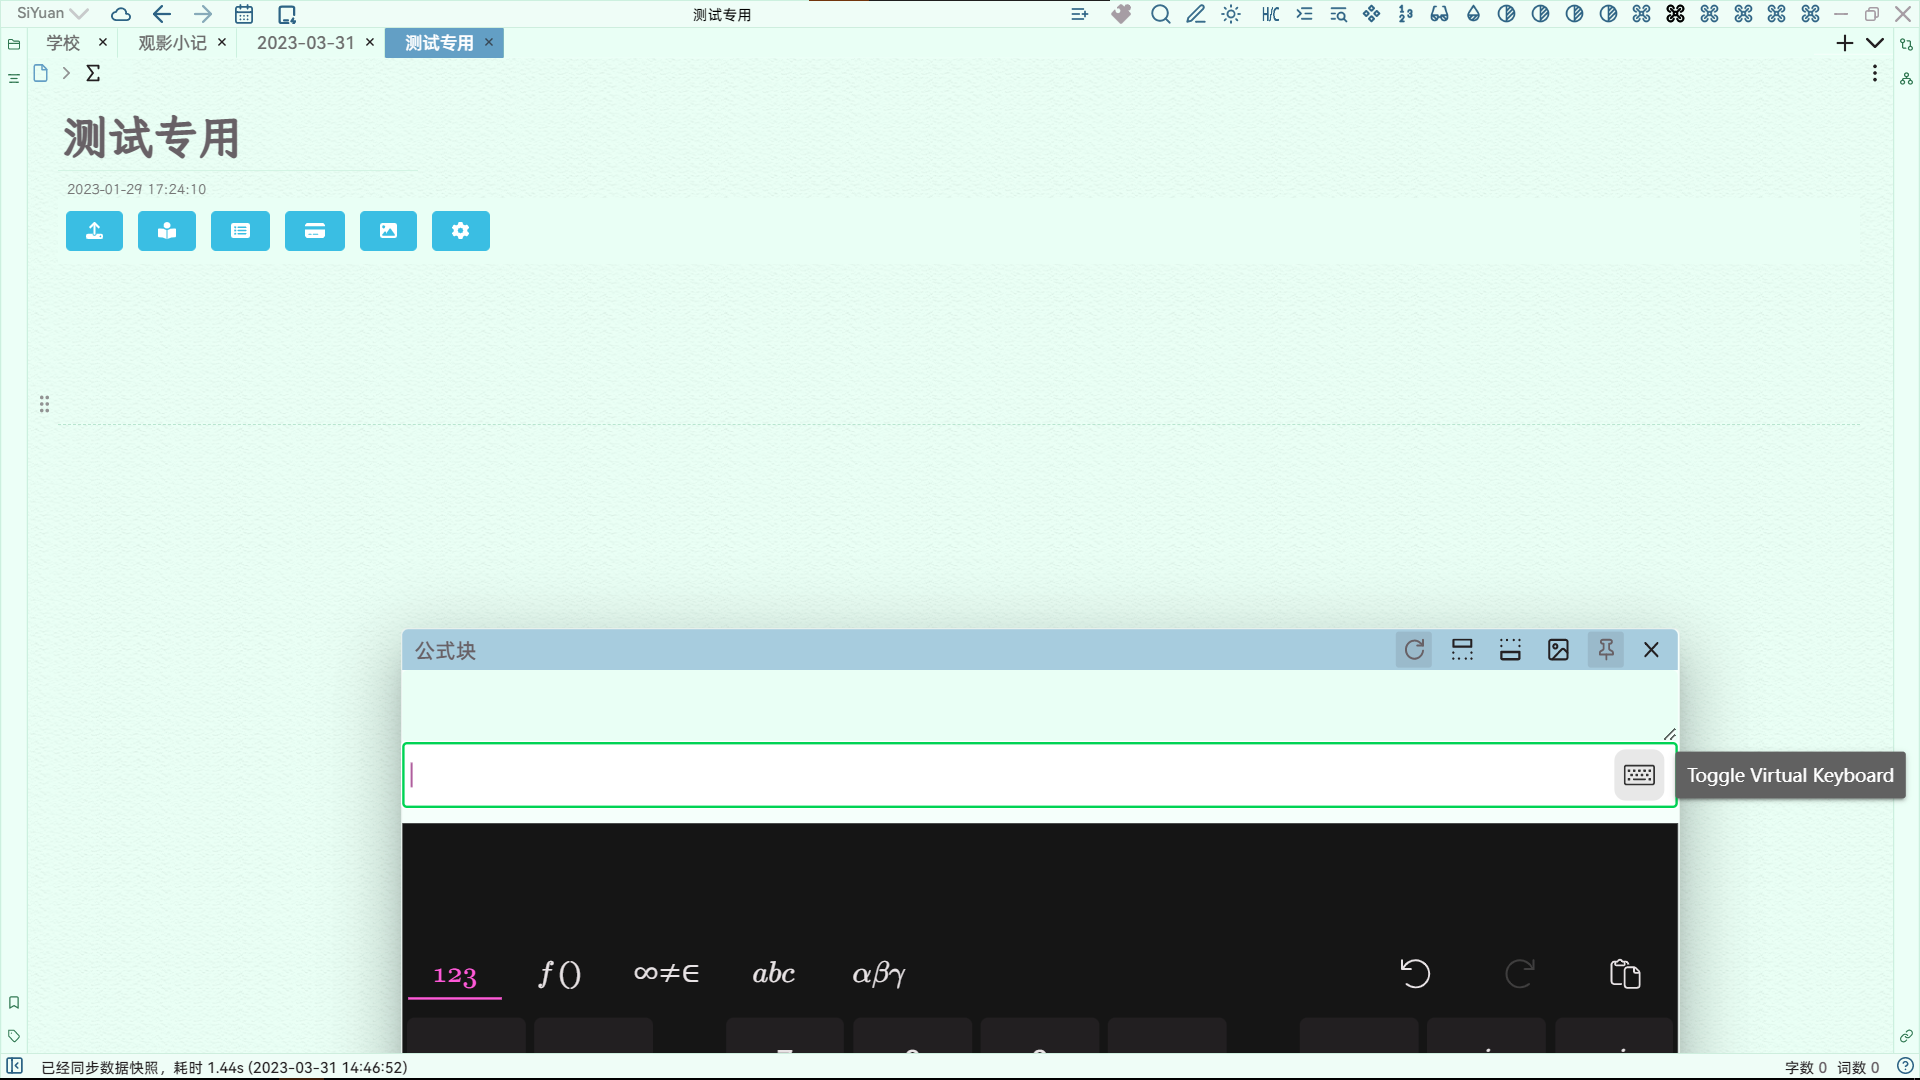Toggle the pin icon in formula block header
The image size is (1920, 1080).
(x=1606, y=650)
